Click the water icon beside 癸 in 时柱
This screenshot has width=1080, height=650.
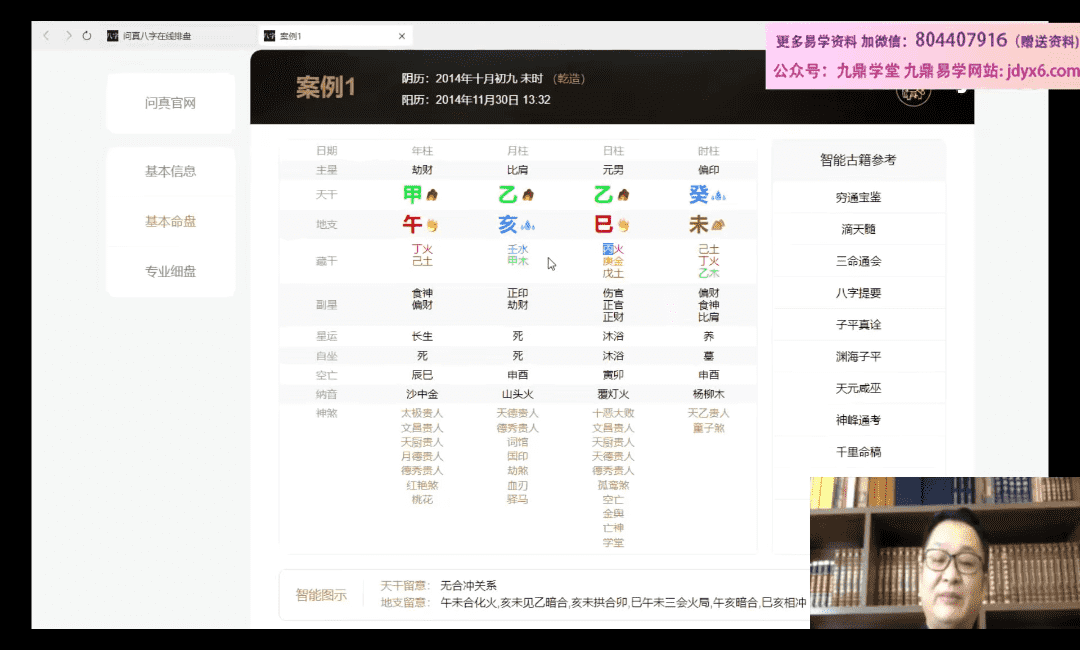(719, 195)
